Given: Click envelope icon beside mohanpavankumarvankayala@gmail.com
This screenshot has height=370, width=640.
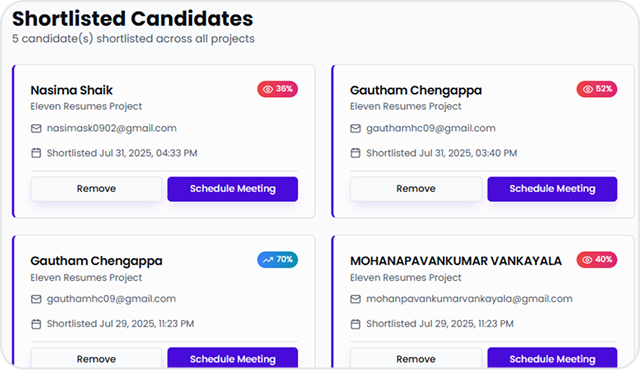Looking at the screenshot, I should pos(356,299).
